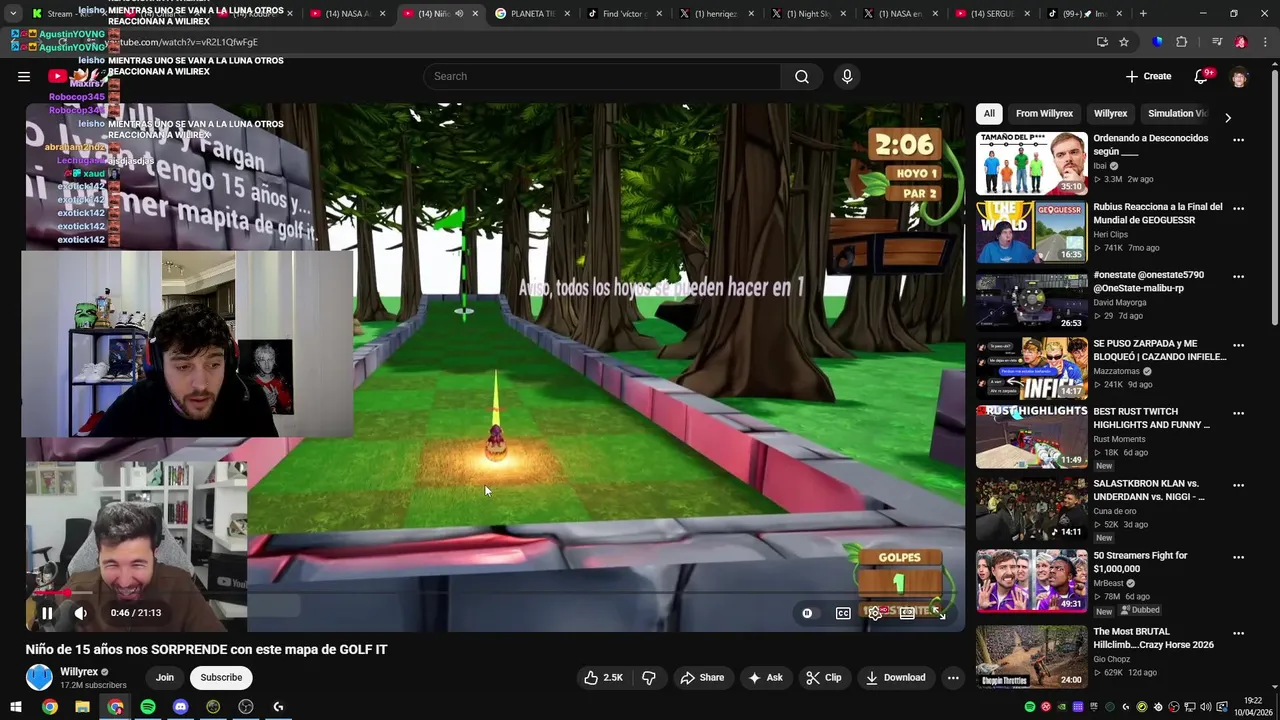Viewport: 1280px width, 720px height.
Task: Open the YouTube guide hamburger menu
Action: [x=24, y=76]
